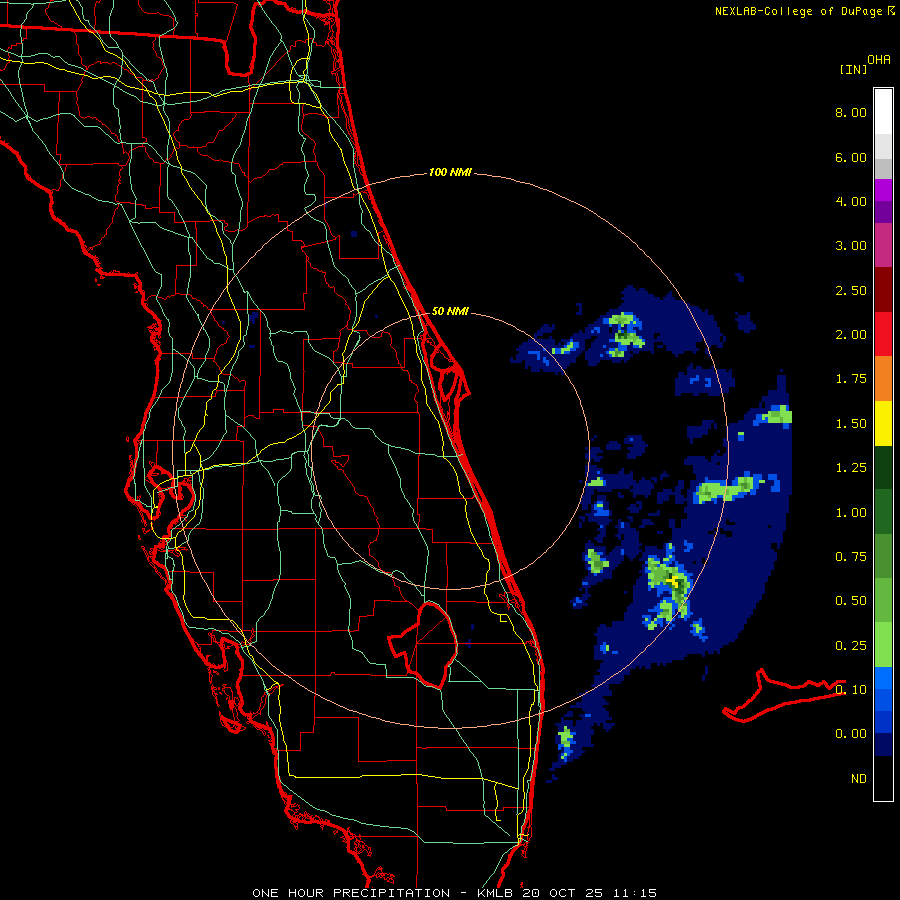Click the 50 NMI range ring label
The height and width of the screenshot is (900, 900).
click(450, 311)
